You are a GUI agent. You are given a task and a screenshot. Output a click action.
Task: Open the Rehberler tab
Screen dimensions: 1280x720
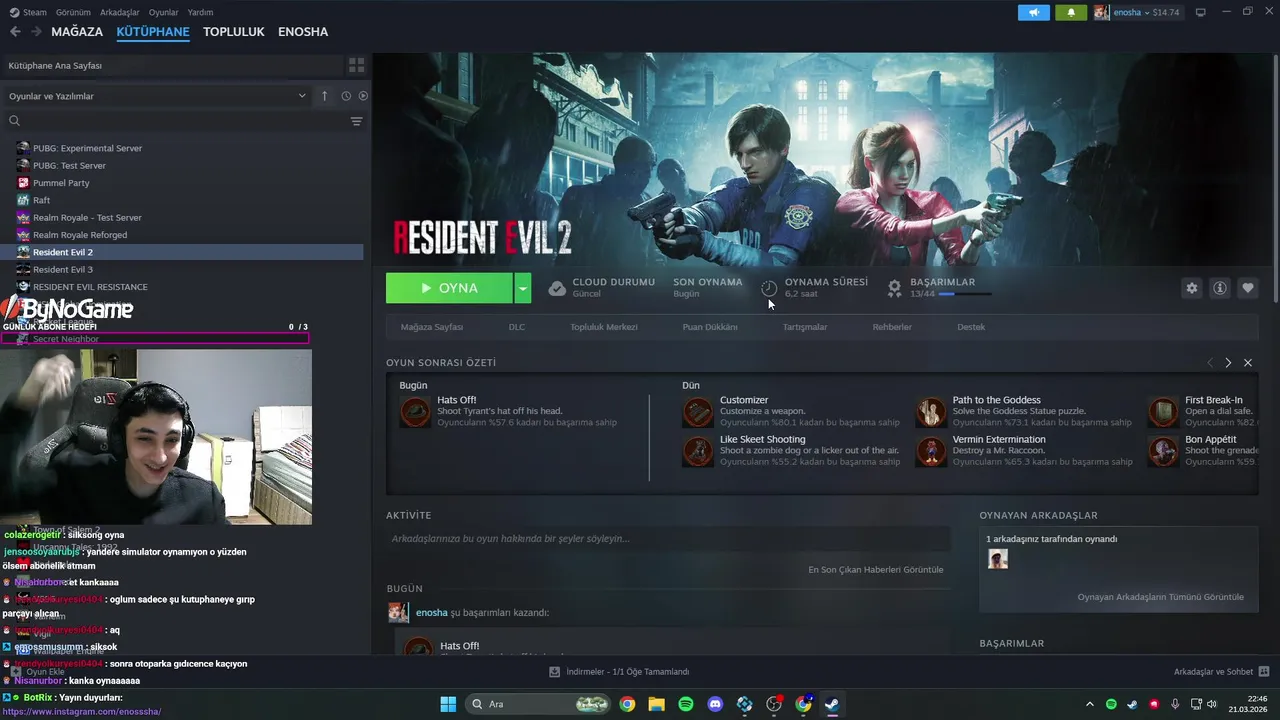(892, 327)
